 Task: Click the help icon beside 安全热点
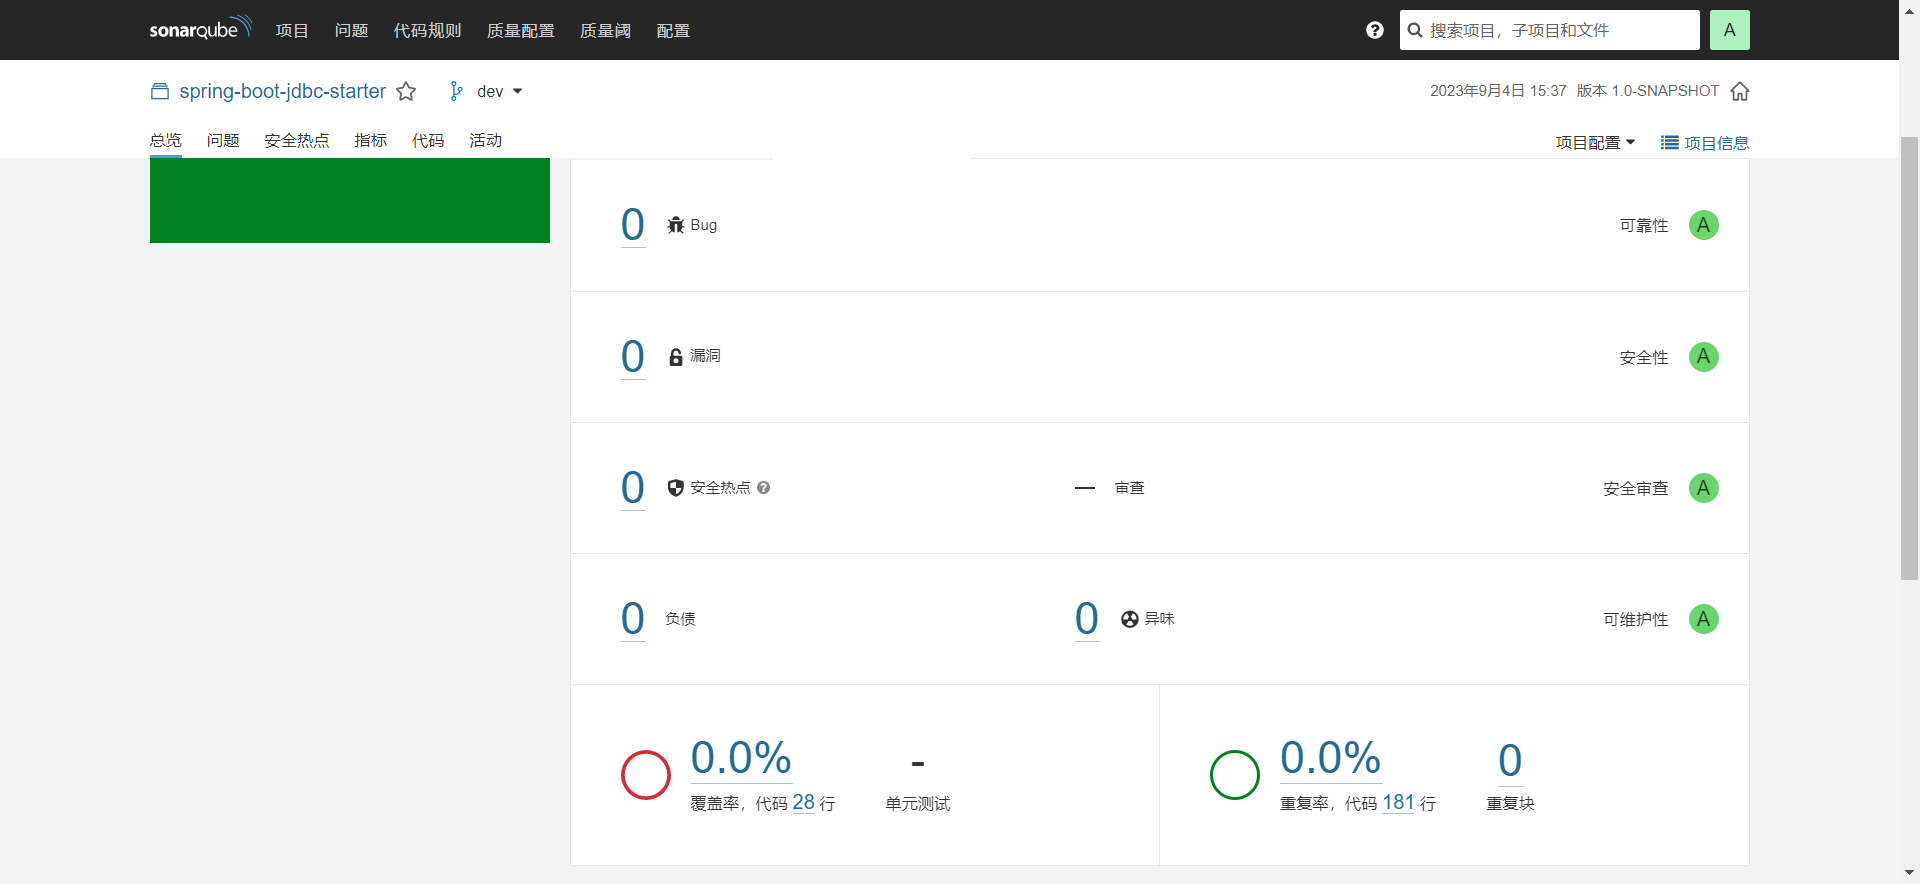point(764,488)
